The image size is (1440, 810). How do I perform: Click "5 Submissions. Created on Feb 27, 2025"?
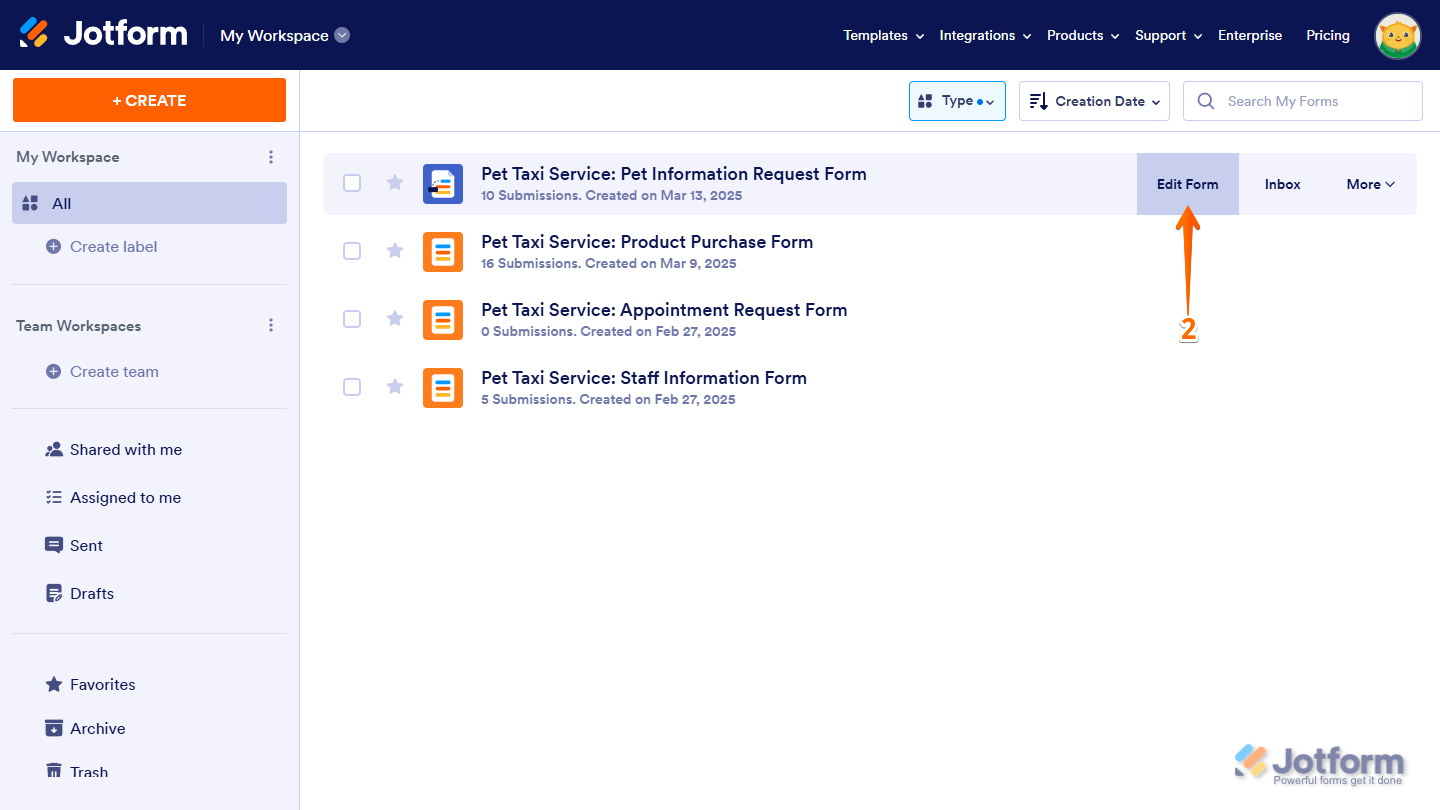pos(608,400)
